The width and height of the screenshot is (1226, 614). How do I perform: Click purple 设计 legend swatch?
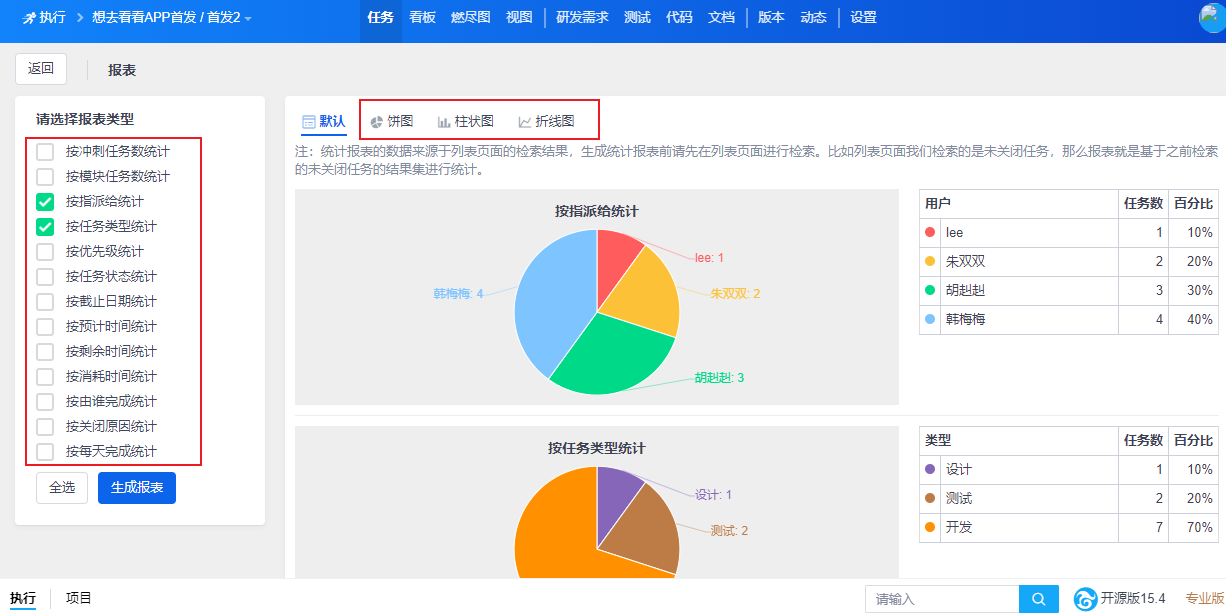pyautogui.click(x=930, y=469)
